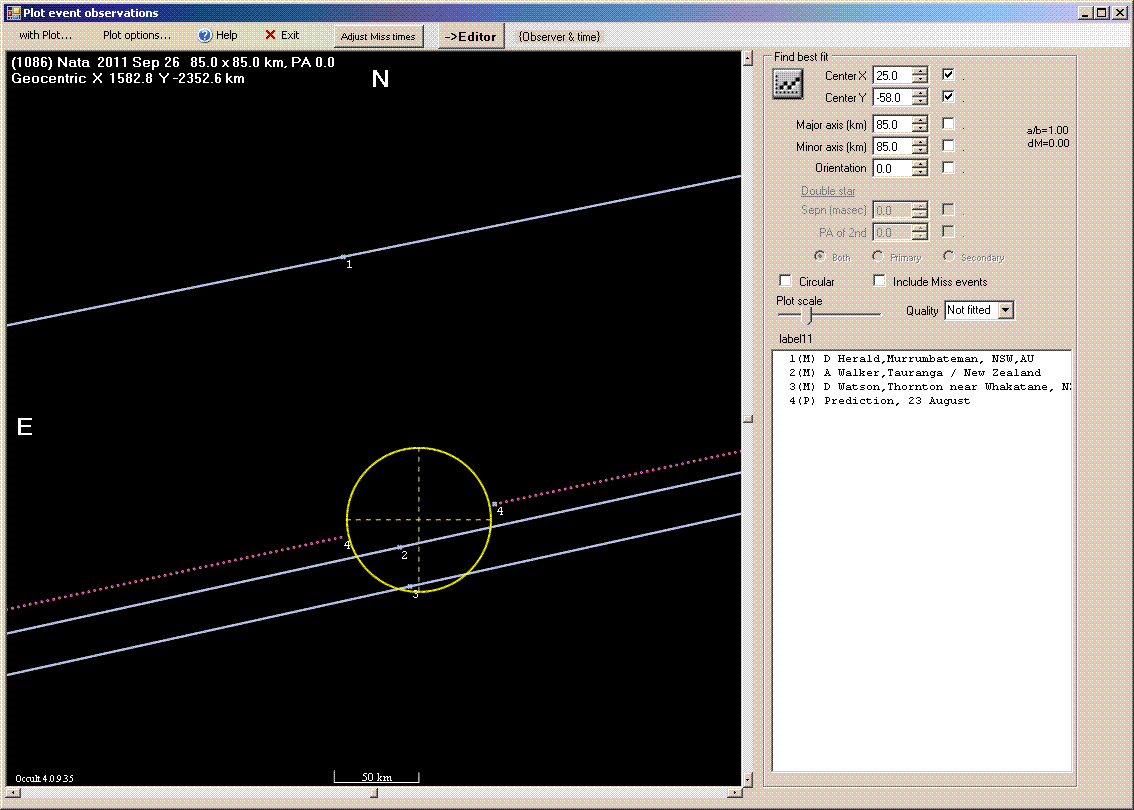Click the red X Exit icon
This screenshot has height=810, width=1134.
pyautogui.click(x=270, y=35)
